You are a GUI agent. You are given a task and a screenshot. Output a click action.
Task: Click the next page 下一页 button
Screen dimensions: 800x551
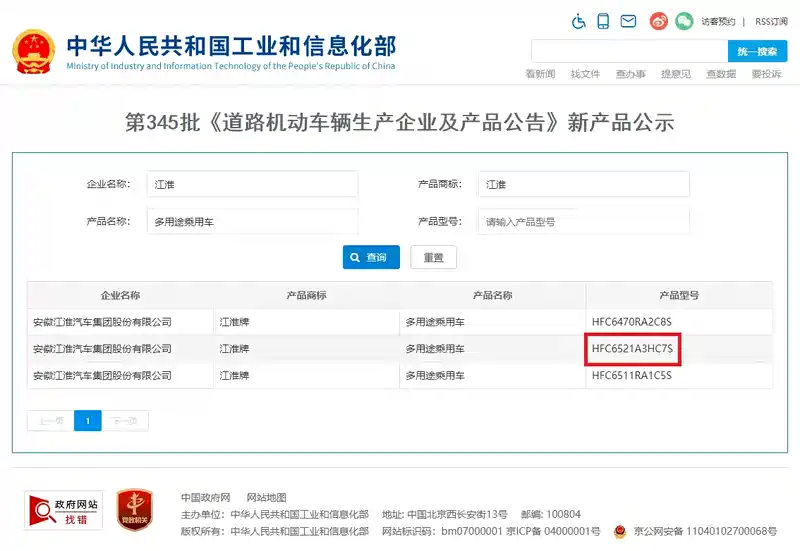[125, 421]
